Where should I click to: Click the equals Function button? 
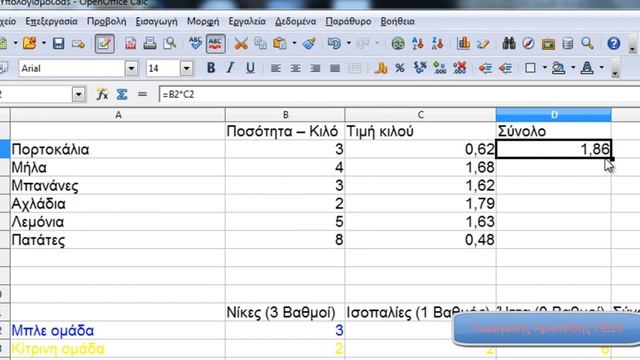pos(142,95)
